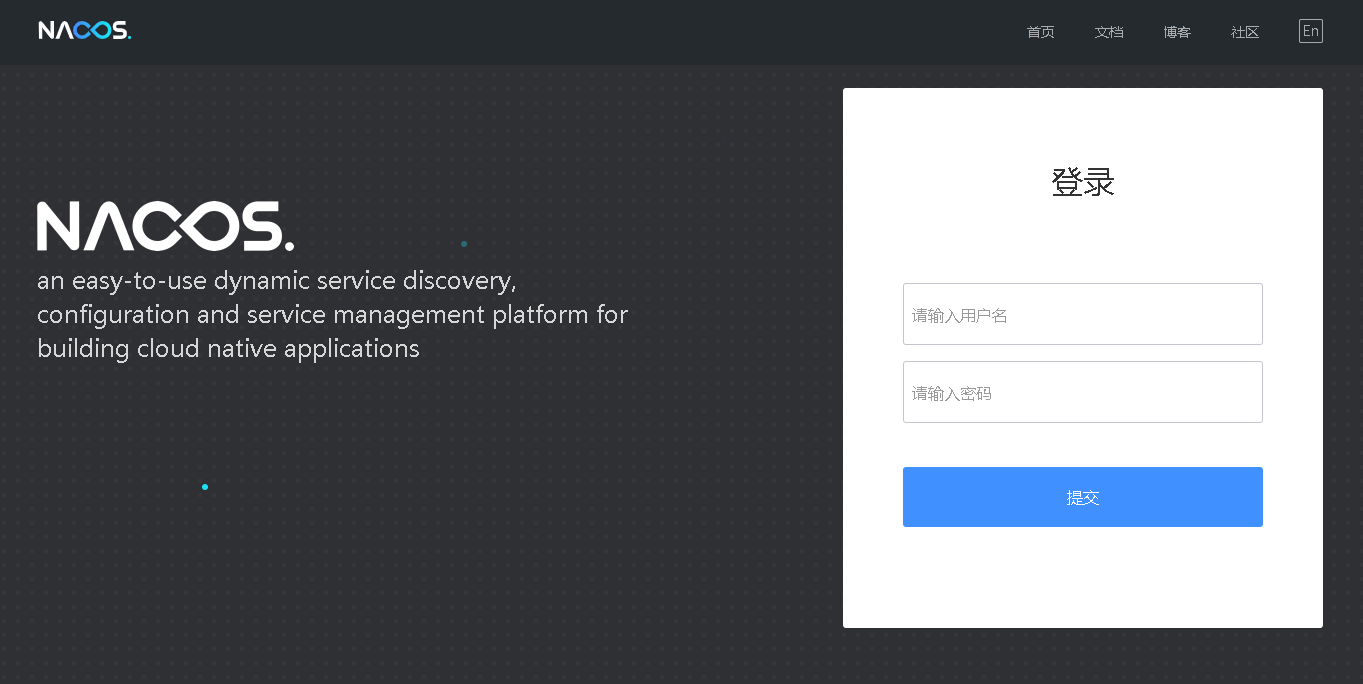1363x684 pixels.
Task: Switch language with the En button
Action: click(x=1311, y=31)
